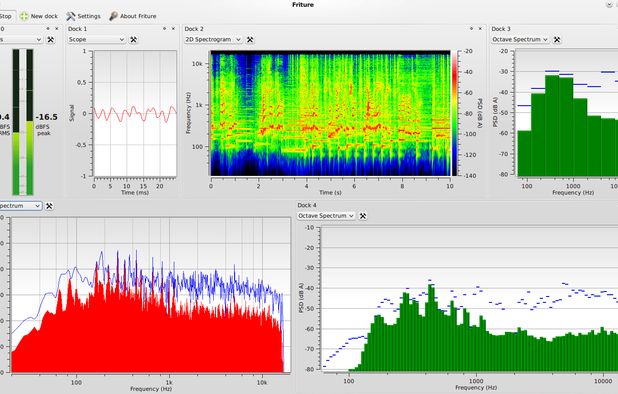
Task: Click the New dock plus icon
Action: pyautogui.click(x=24, y=16)
